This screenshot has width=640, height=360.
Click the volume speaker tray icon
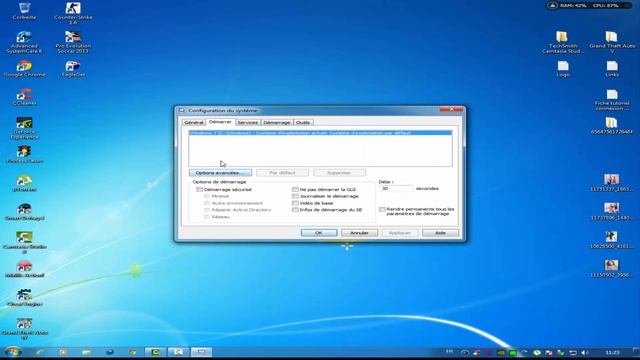tap(584, 353)
